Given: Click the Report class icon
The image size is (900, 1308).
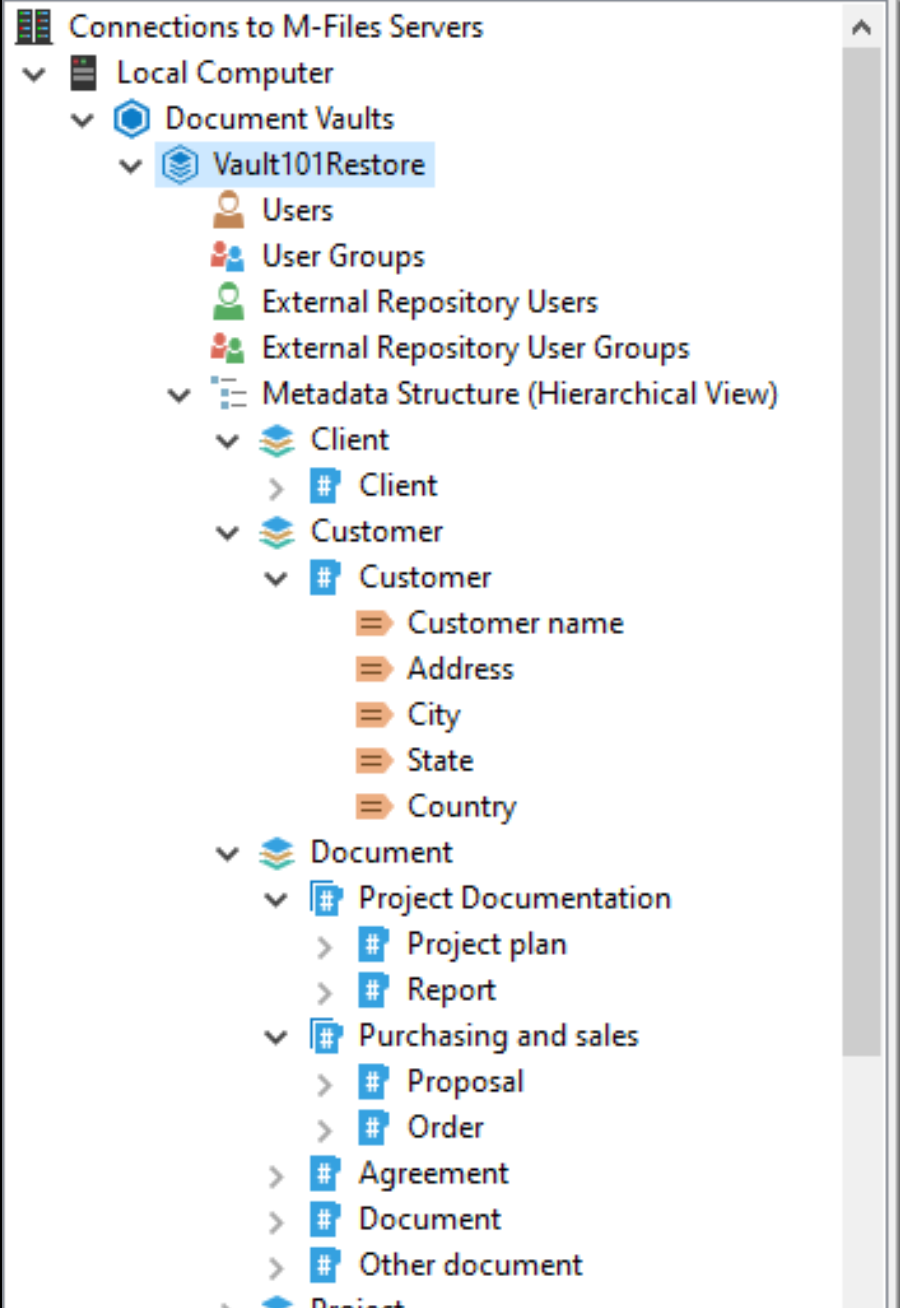Looking at the screenshot, I should [373, 991].
